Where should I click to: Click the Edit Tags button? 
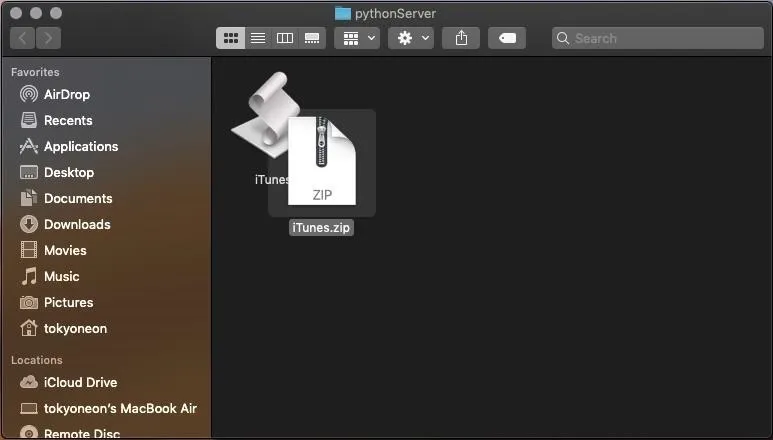point(507,38)
